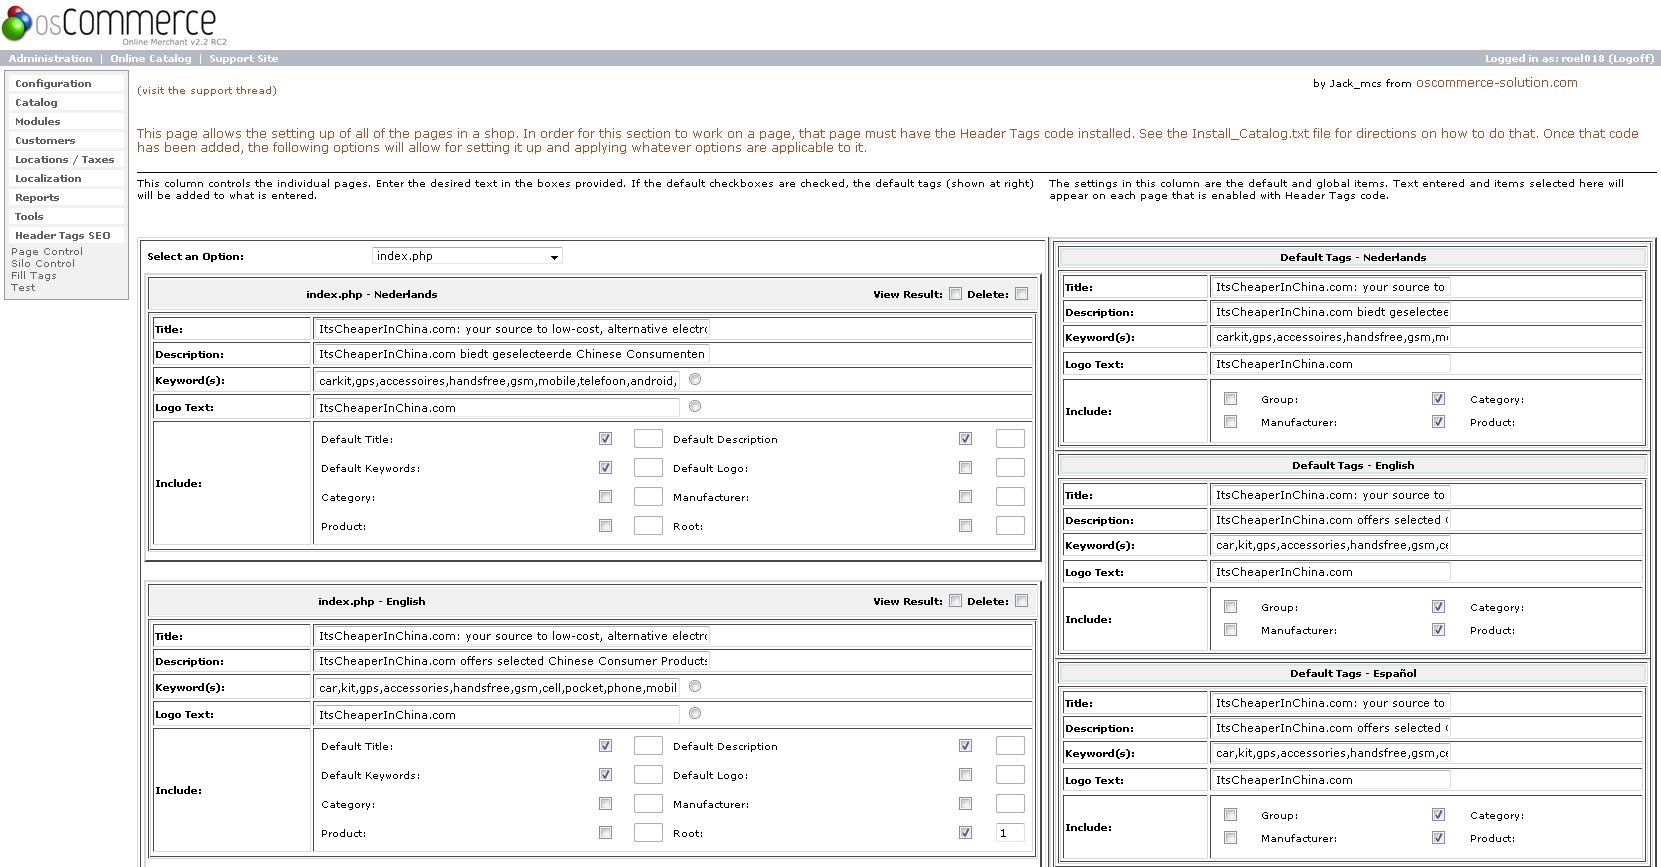Open the Locations / Taxes menu

click(x=64, y=160)
